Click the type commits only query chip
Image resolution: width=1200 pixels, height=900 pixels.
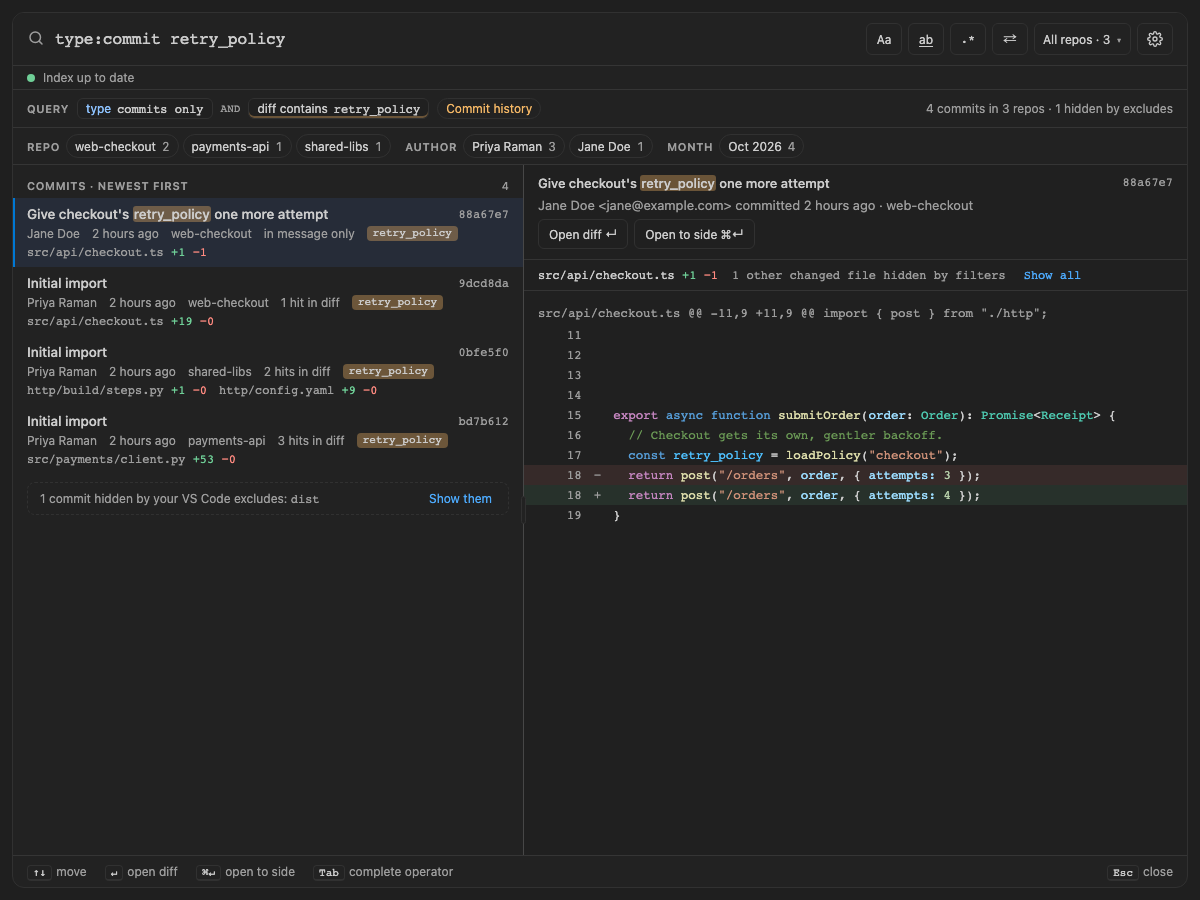(x=144, y=109)
